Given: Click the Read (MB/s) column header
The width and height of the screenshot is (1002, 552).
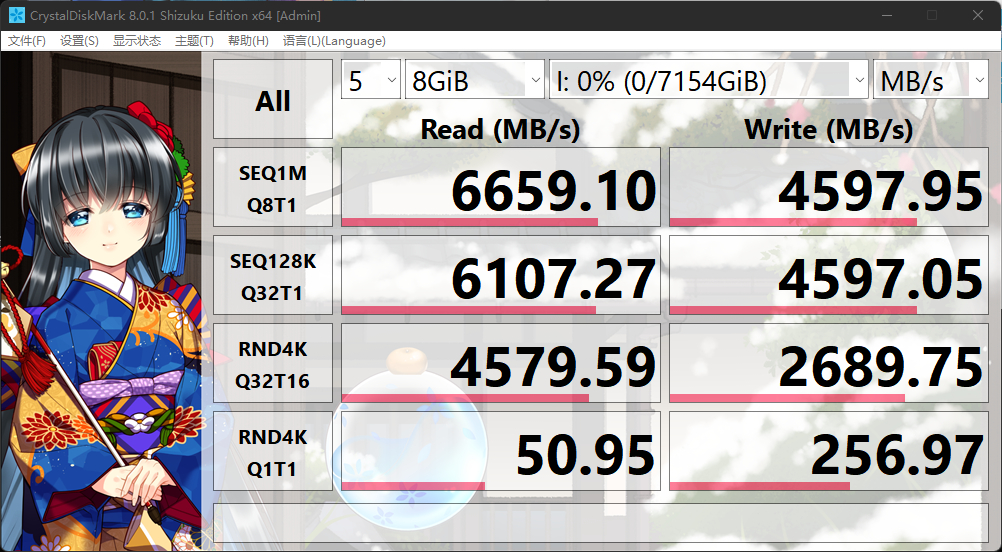Looking at the screenshot, I should tap(500, 130).
